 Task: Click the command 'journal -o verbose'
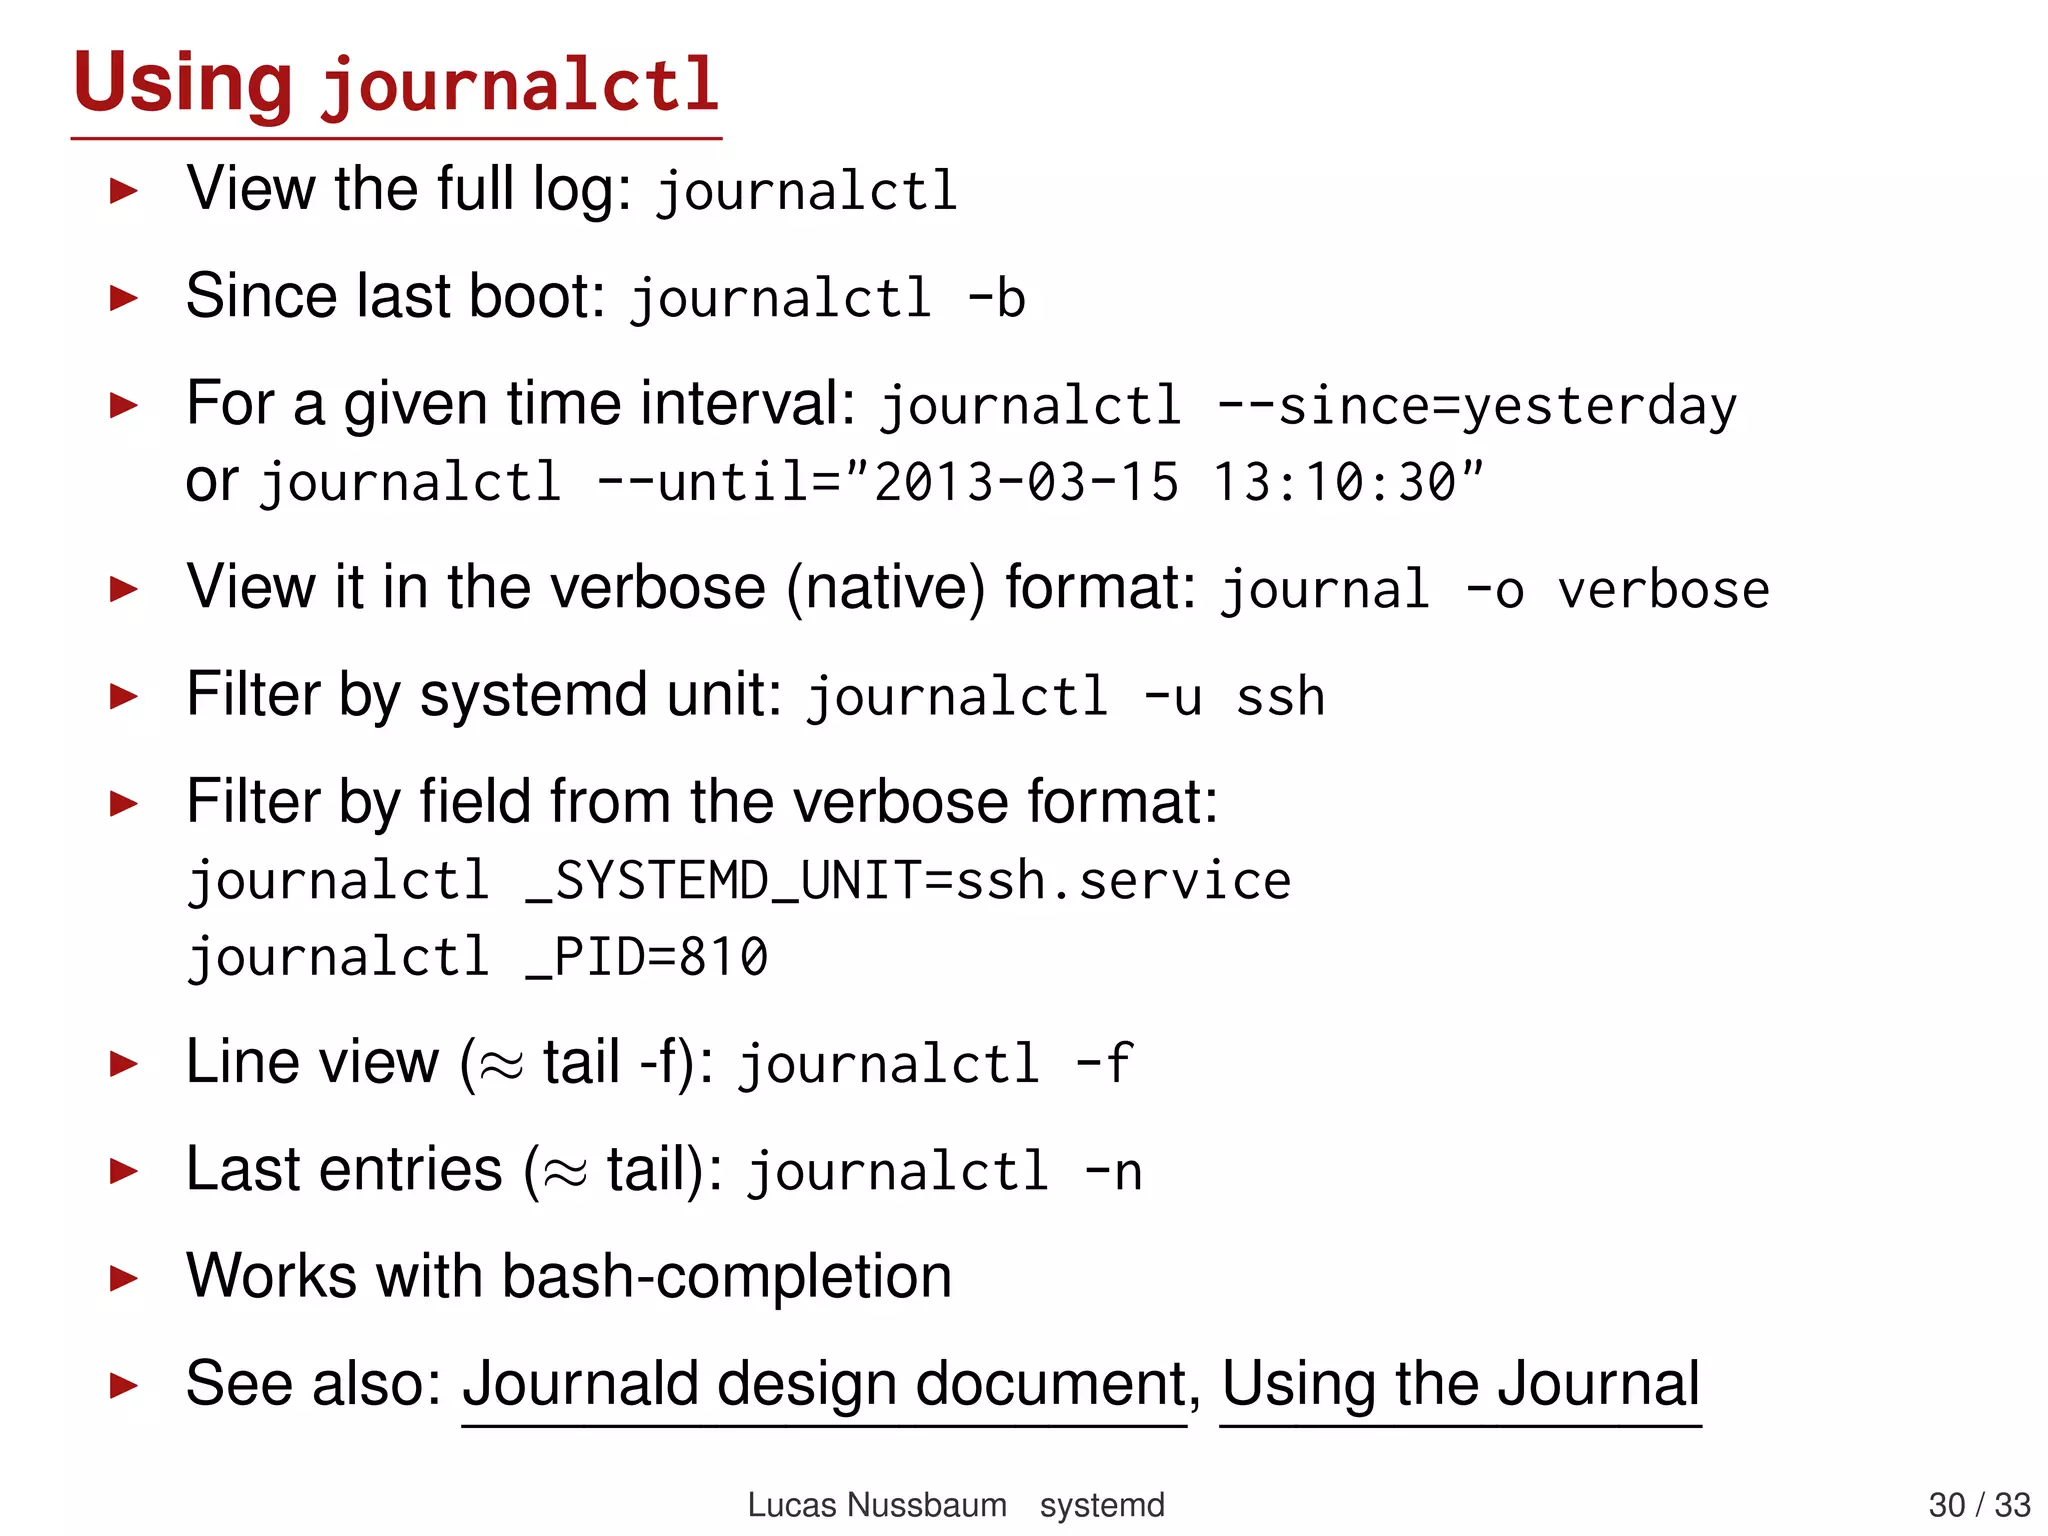tap(1495, 589)
